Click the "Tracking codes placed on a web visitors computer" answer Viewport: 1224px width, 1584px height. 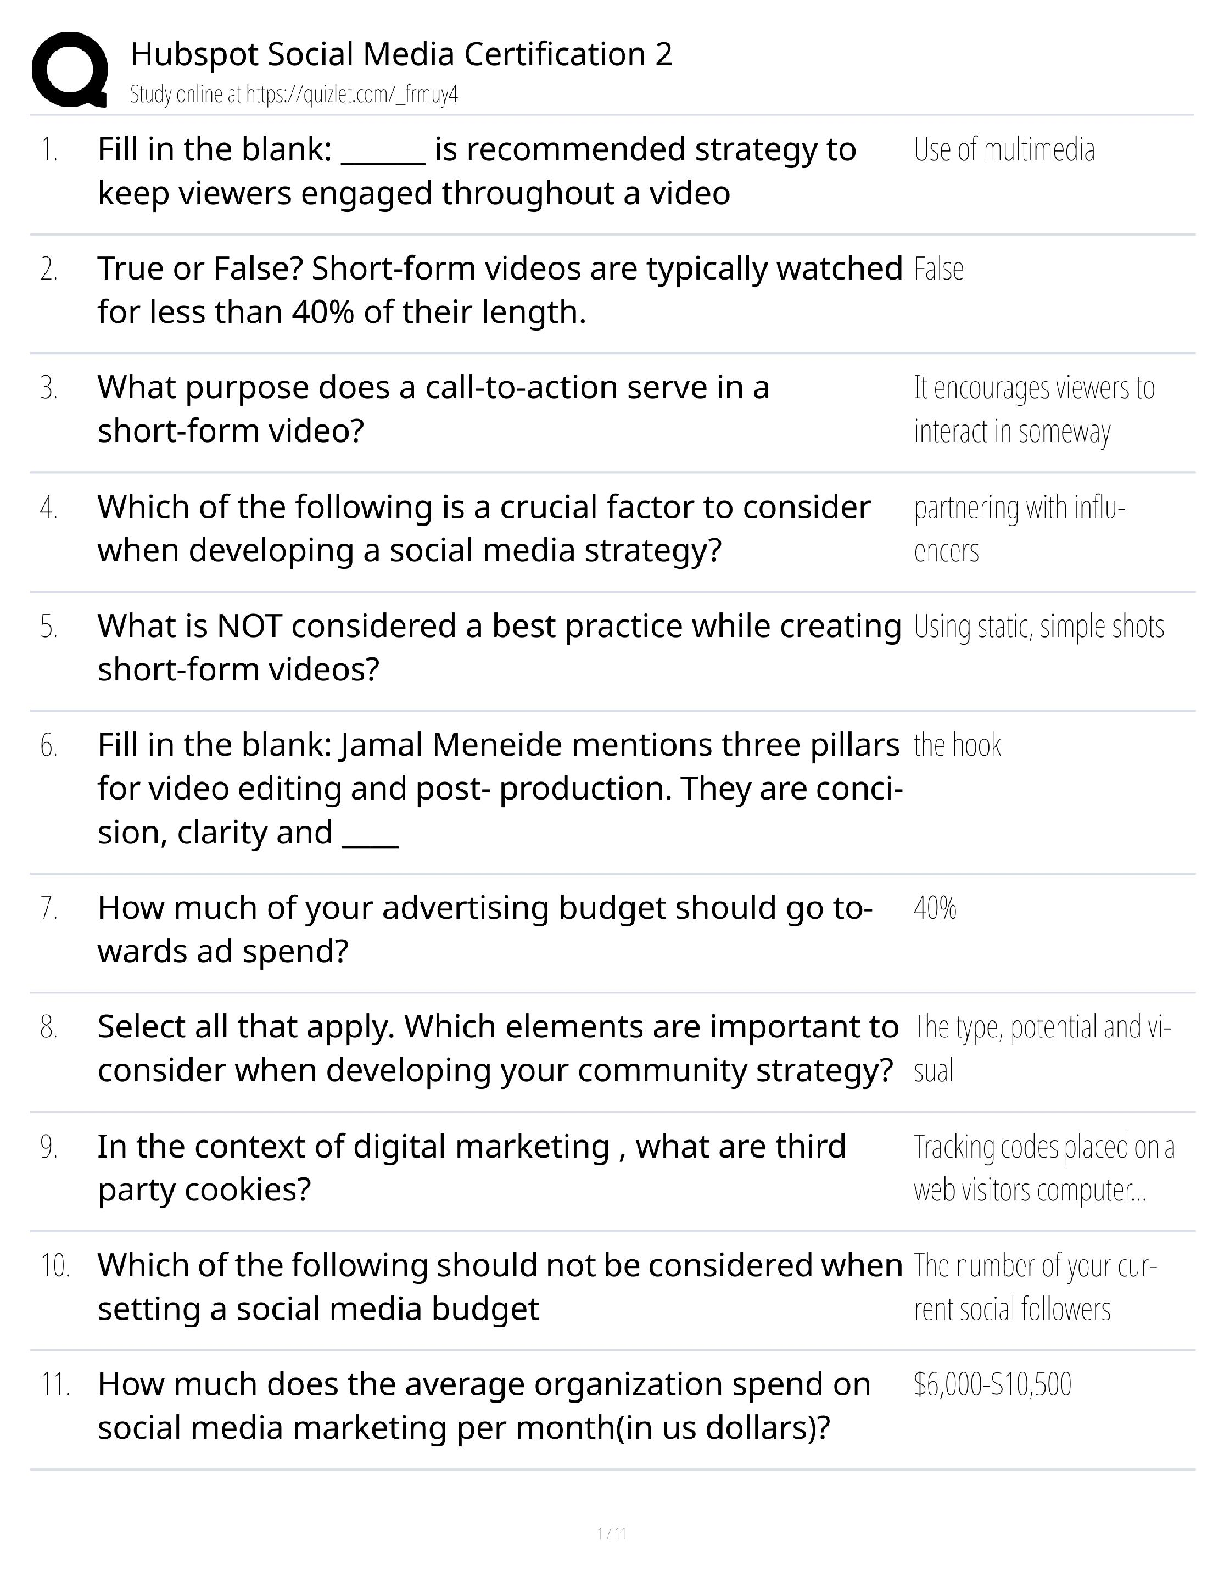tap(1043, 1168)
